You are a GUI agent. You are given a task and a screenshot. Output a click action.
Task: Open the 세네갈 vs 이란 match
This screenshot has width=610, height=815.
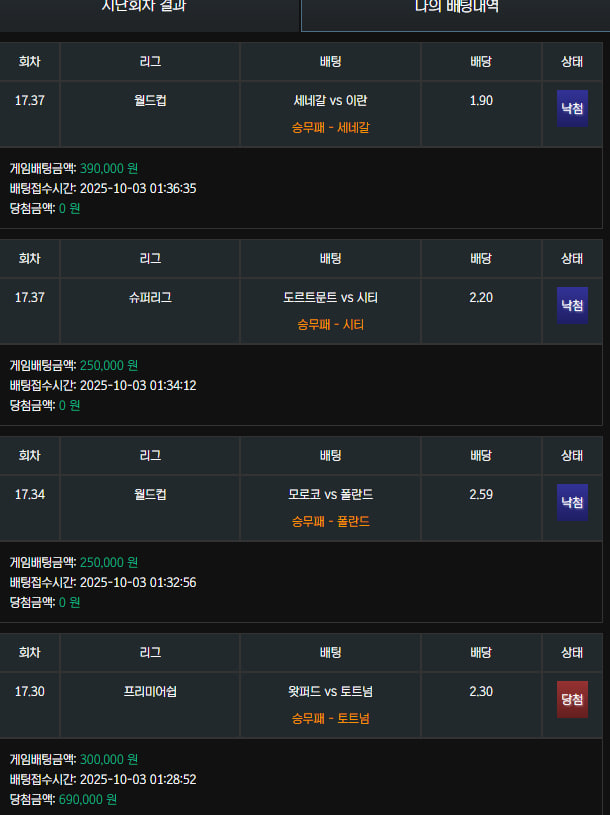click(x=330, y=101)
